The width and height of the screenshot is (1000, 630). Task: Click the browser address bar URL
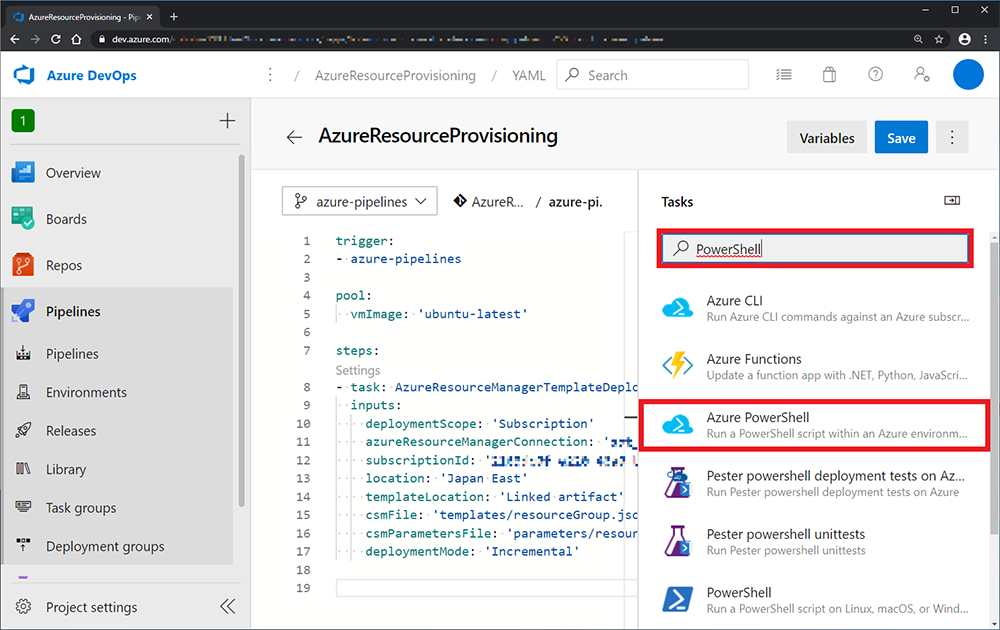[387, 40]
